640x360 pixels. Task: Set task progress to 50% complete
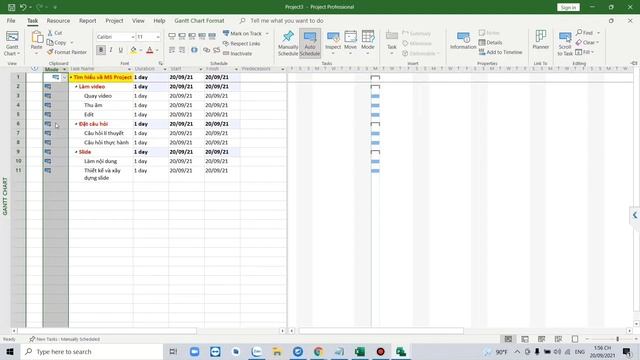[x=192, y=36]
